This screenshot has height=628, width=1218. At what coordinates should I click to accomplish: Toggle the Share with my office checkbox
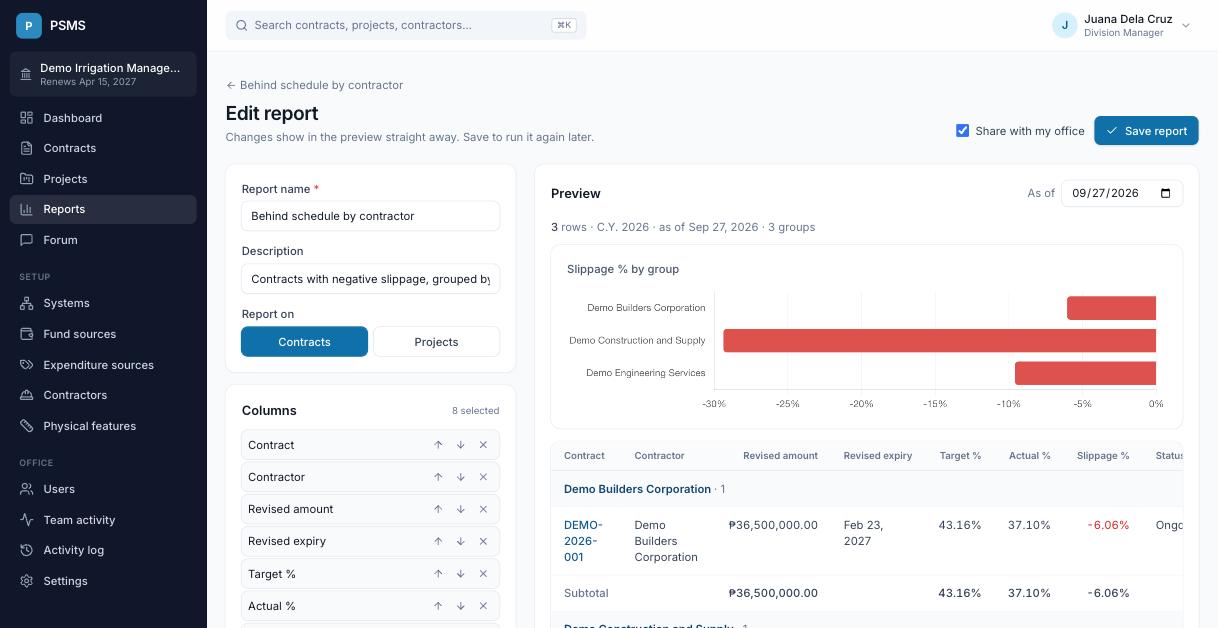(x=963, y=131)
